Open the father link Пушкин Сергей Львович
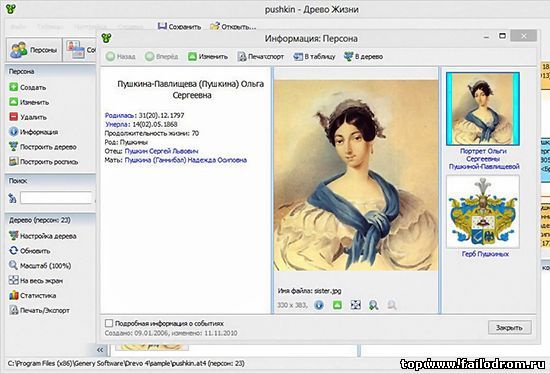 click(x=161, y=151)
